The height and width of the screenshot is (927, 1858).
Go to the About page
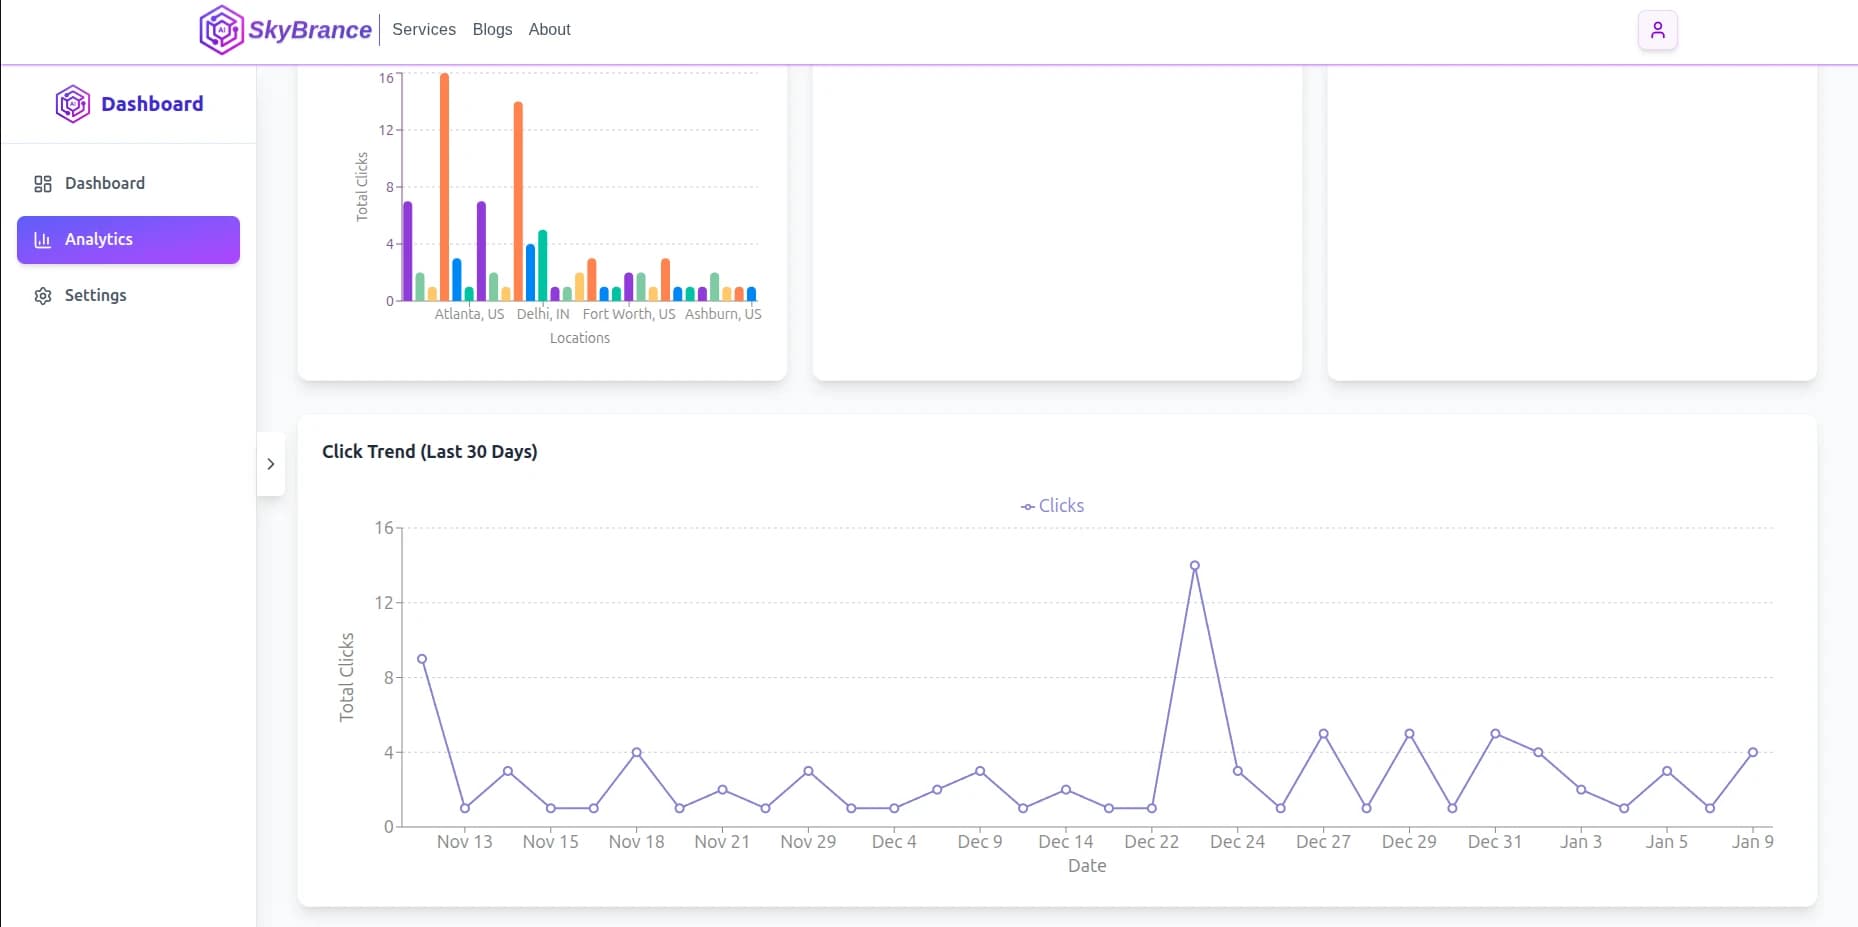549,30
